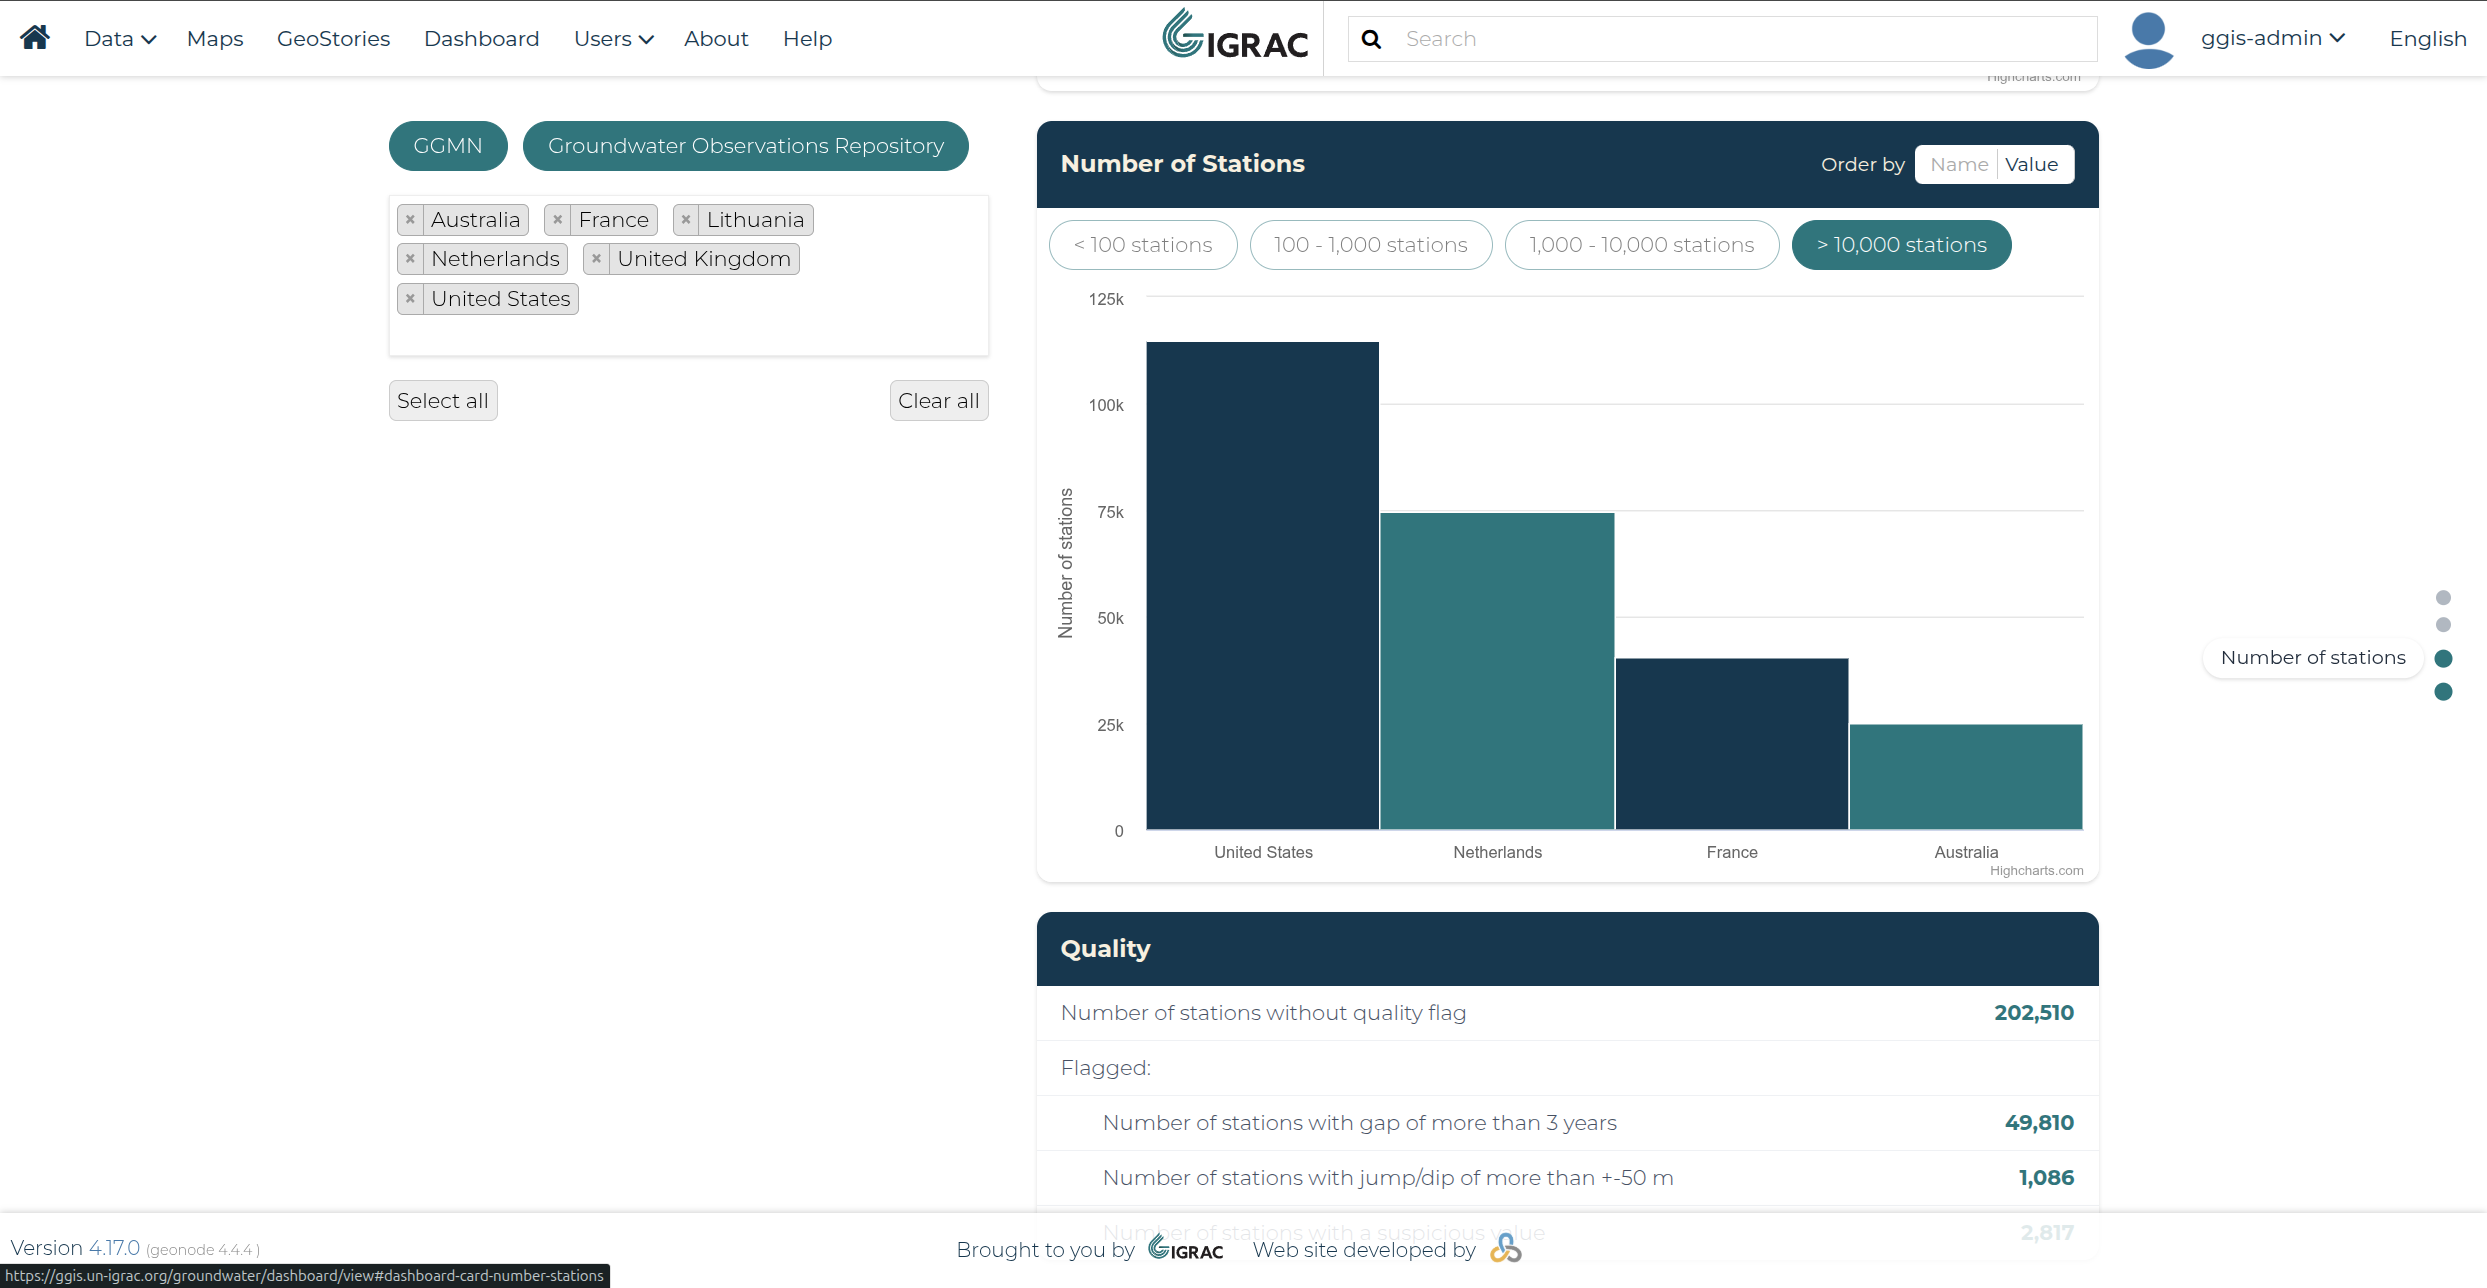Expand the Data dropdown menu

120,39
